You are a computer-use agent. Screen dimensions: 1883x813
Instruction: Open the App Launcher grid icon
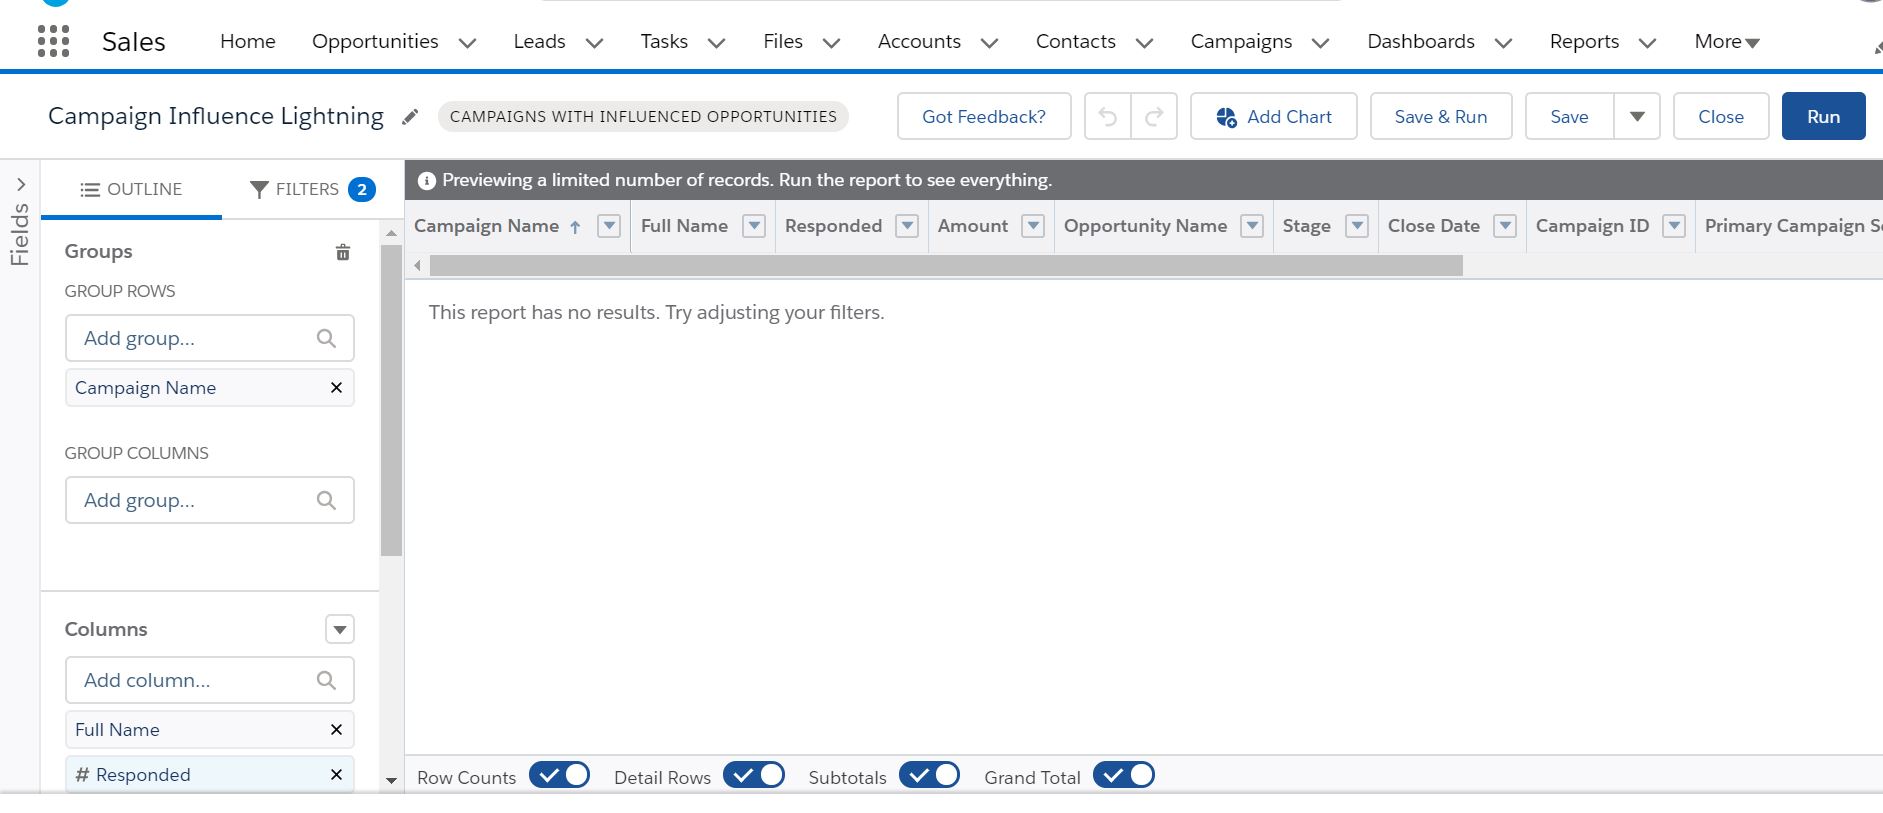(x=53, y=41)
